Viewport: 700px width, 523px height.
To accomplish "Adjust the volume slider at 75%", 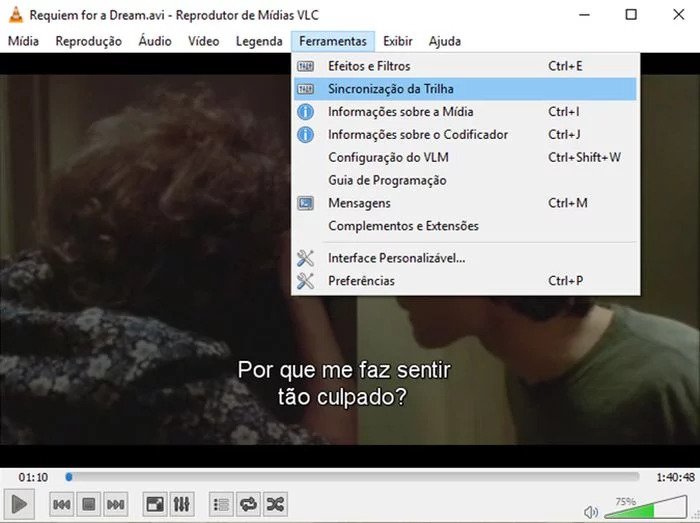I will (646, 507).
